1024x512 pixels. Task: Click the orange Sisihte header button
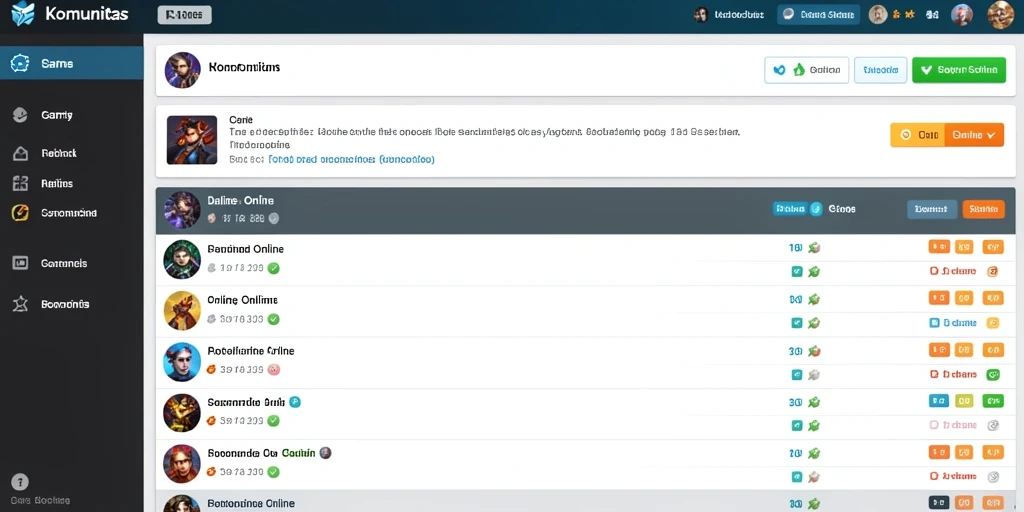click(984, 209)
